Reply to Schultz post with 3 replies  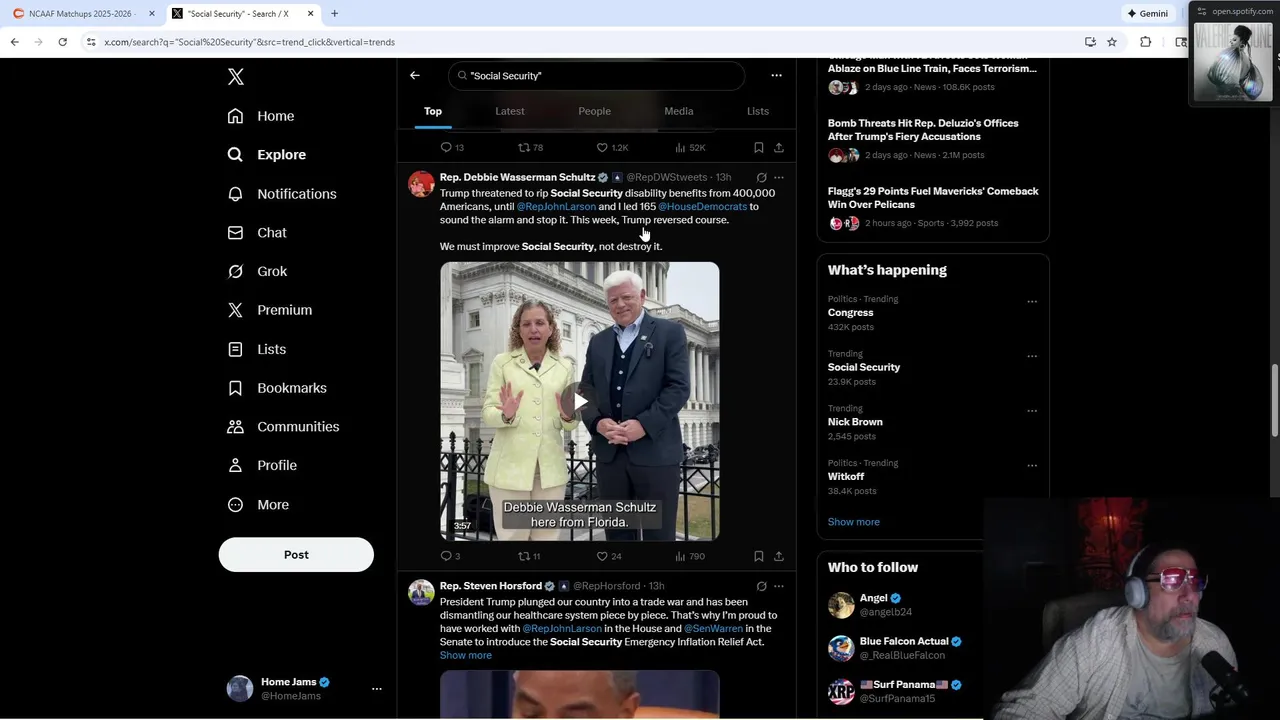[x=450, y=556]
